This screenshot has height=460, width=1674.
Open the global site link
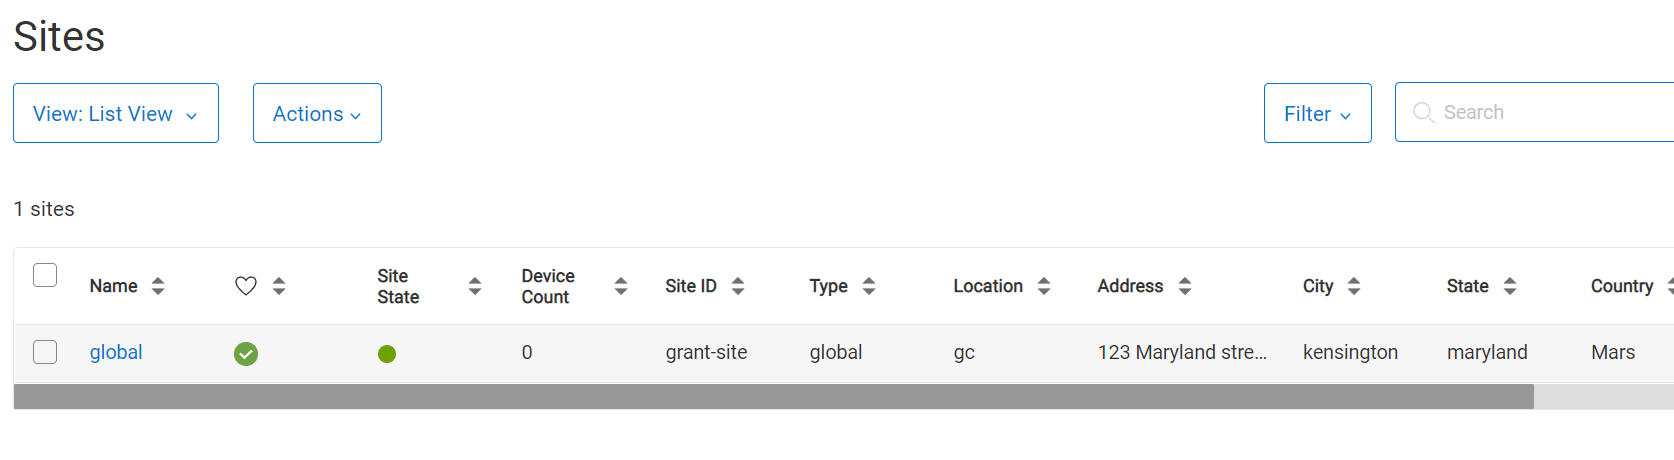[116, 352]
